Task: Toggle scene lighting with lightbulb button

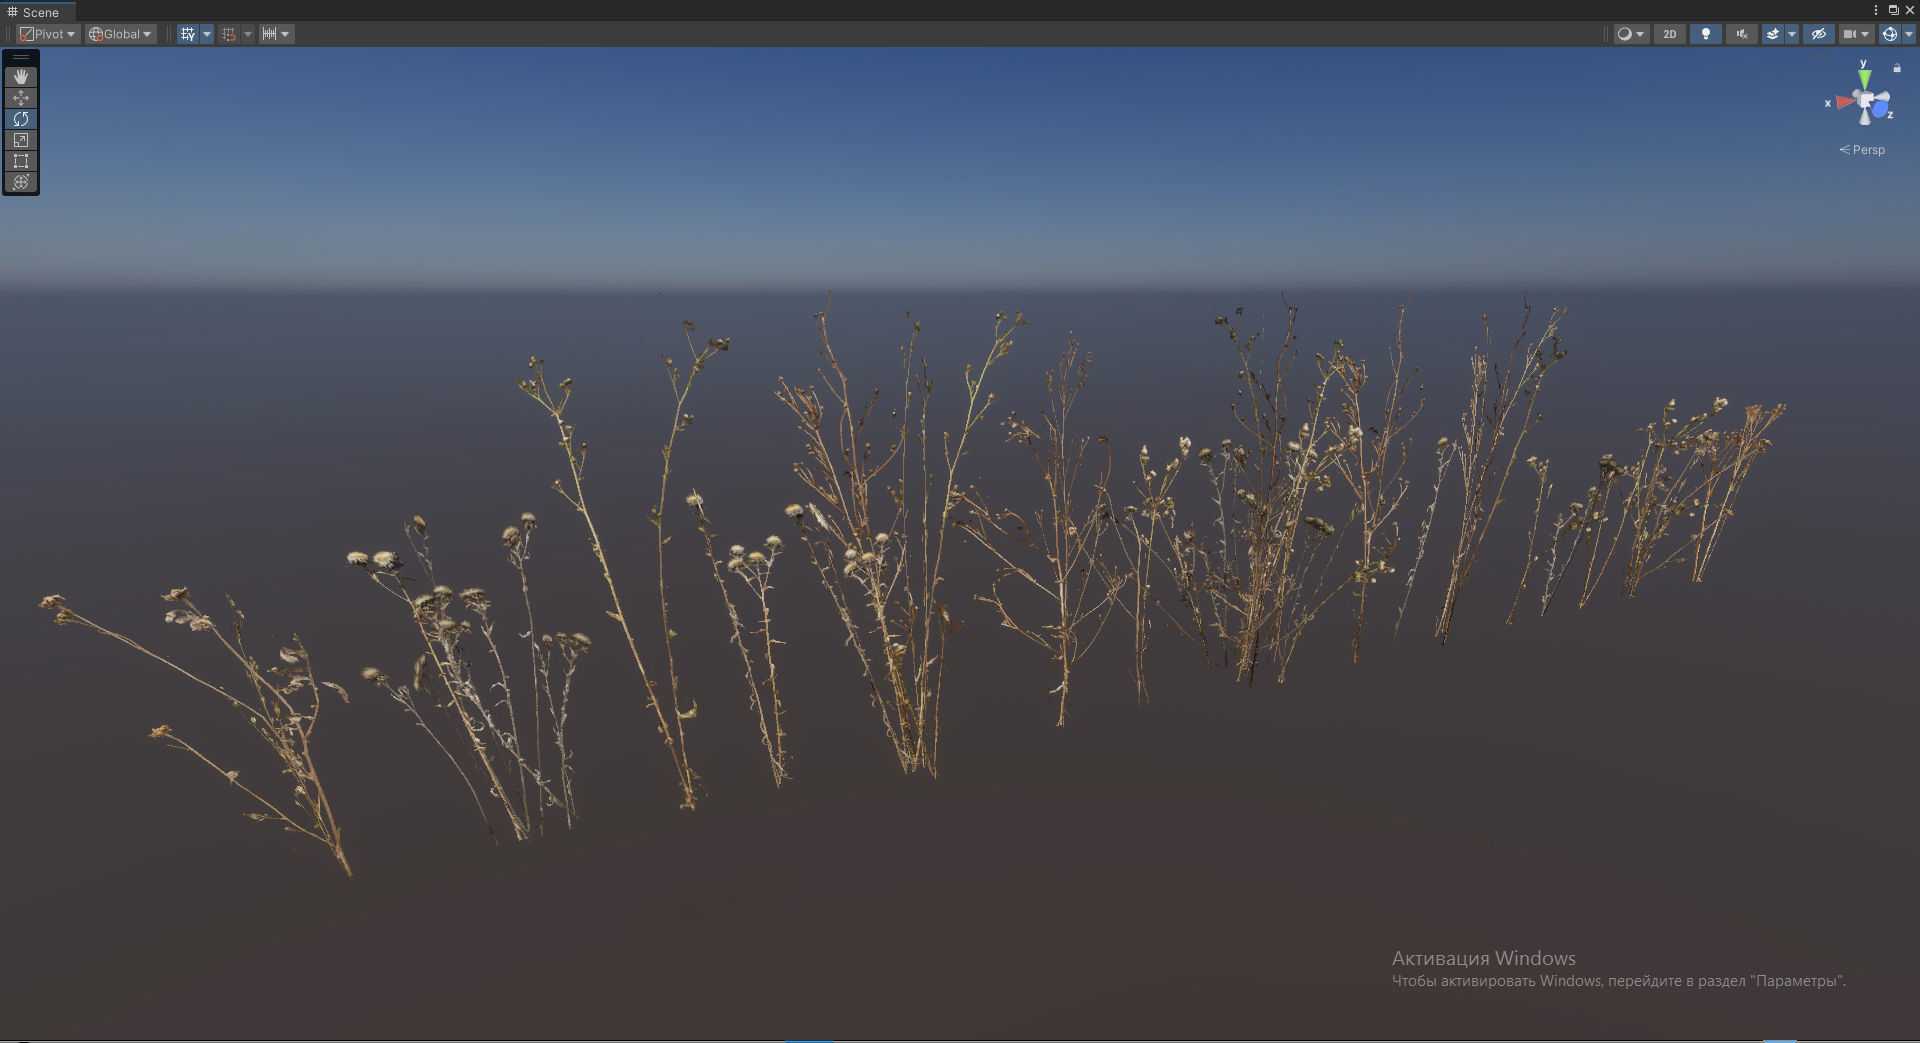Action: pyautogui.click(x=1706, y=34)
